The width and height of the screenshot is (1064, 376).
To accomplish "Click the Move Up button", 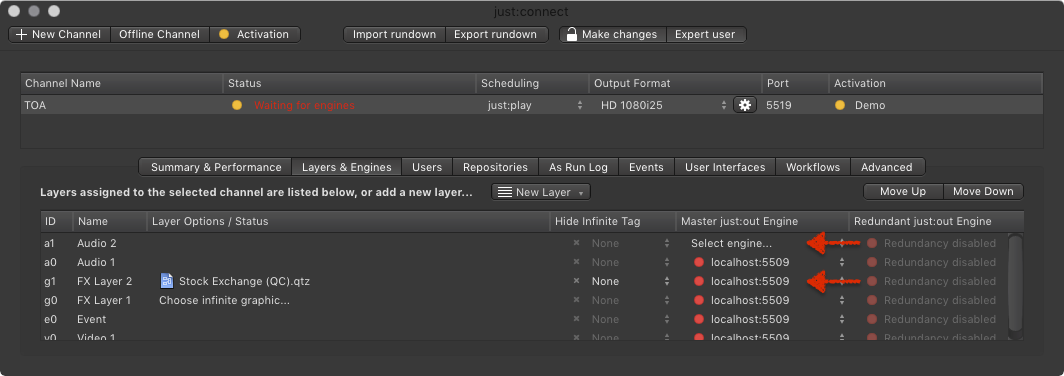I will tap(903, 192).
